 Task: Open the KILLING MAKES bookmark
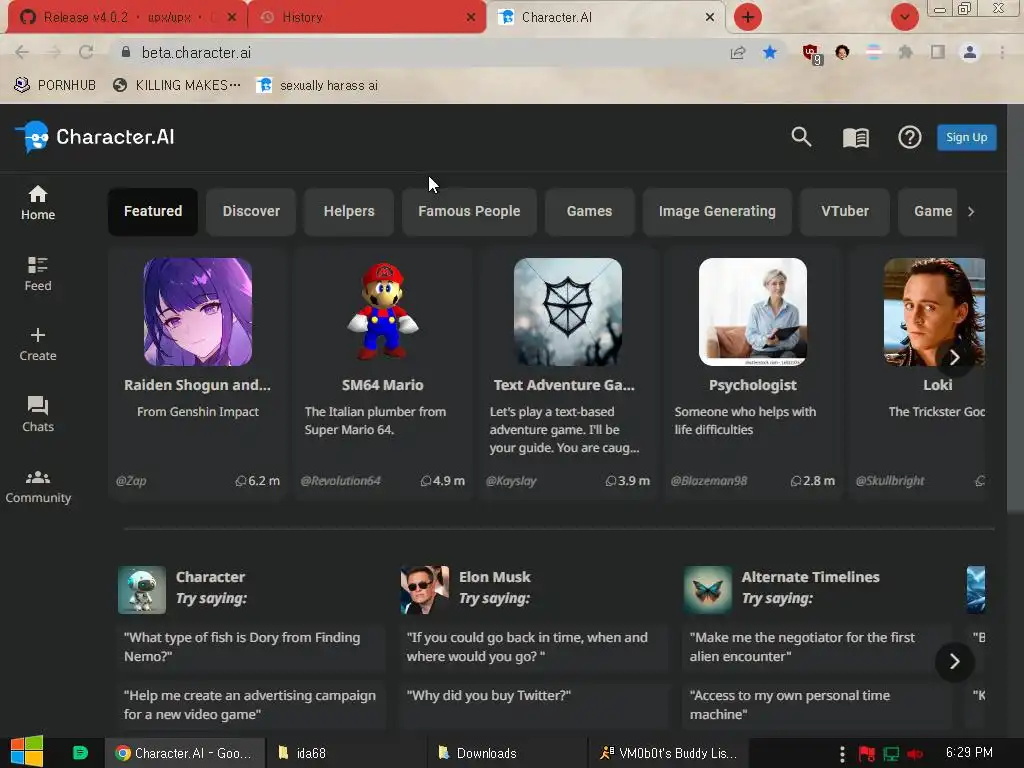click(x=176, y=85)
